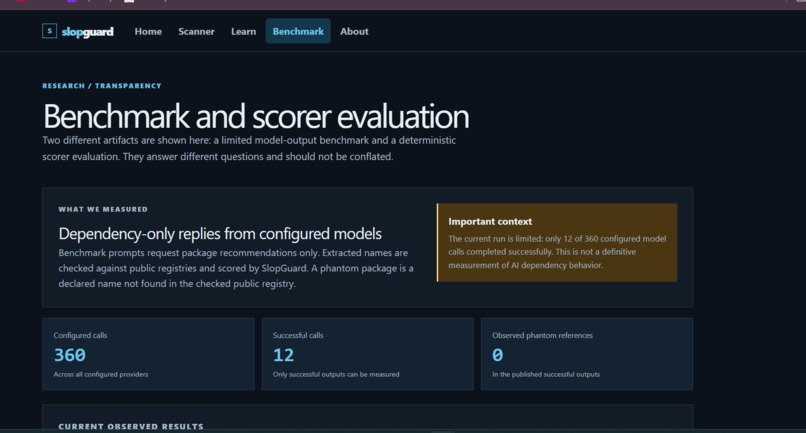Screen dimensions: 806x433
Task: Click the Important context callout title
Action: 490,222
